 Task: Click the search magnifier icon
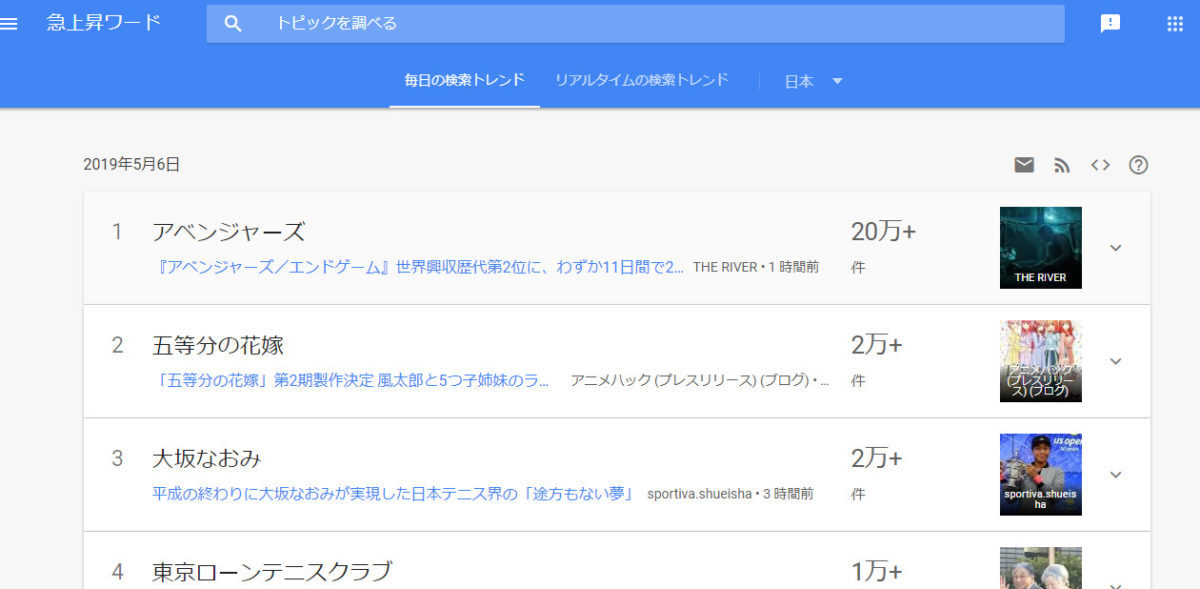pos(233,23)
